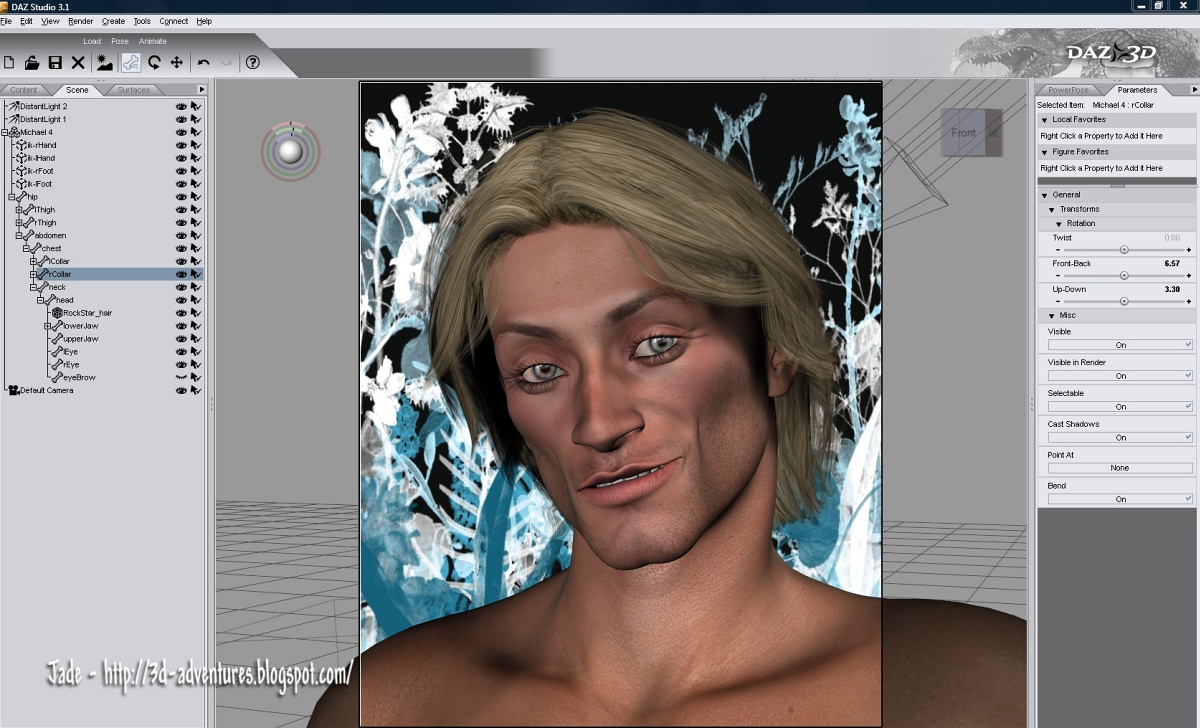Toggle visibility eye for hip
Viewport: 1200px width, 728px height.
coord(182,197)
